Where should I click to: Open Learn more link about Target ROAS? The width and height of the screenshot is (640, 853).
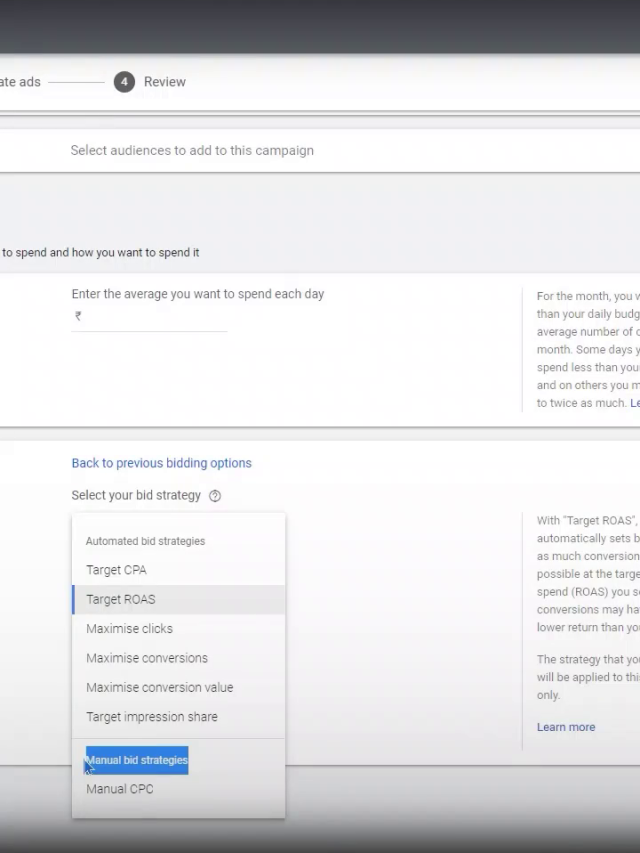point(565,727)
